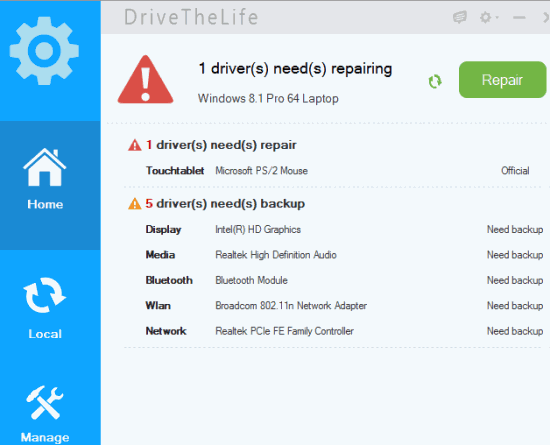
Task: Open the feedback chat icon in title bar
Action: (x=460, y=17)
